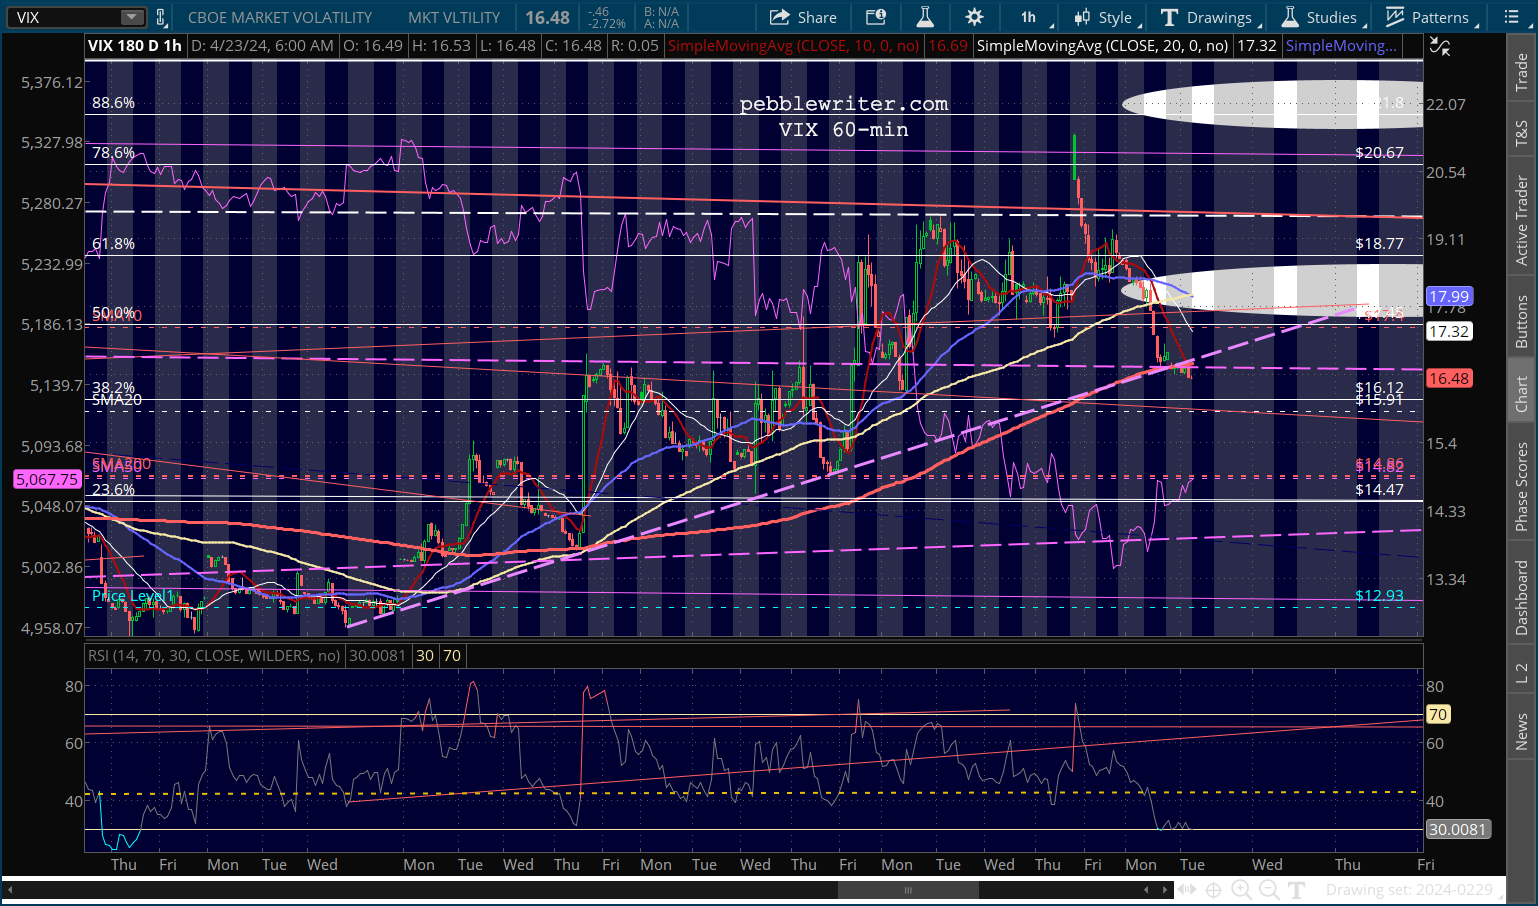Image resolution: width=1538 pixels, height=906 pixels.
Task: Open chart settings gear icon
Action: [x=974, y=17]
